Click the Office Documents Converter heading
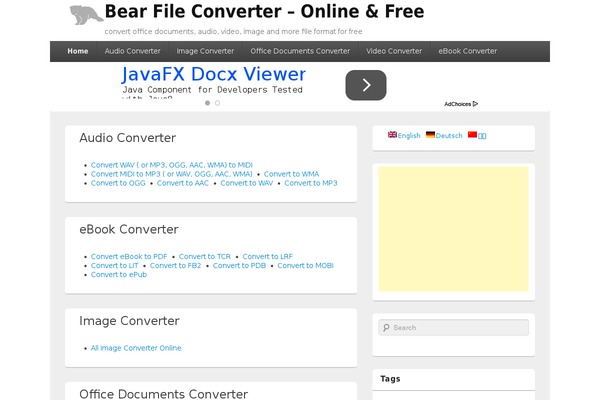This screenshot has height=400, width=600. pos(163,394)
